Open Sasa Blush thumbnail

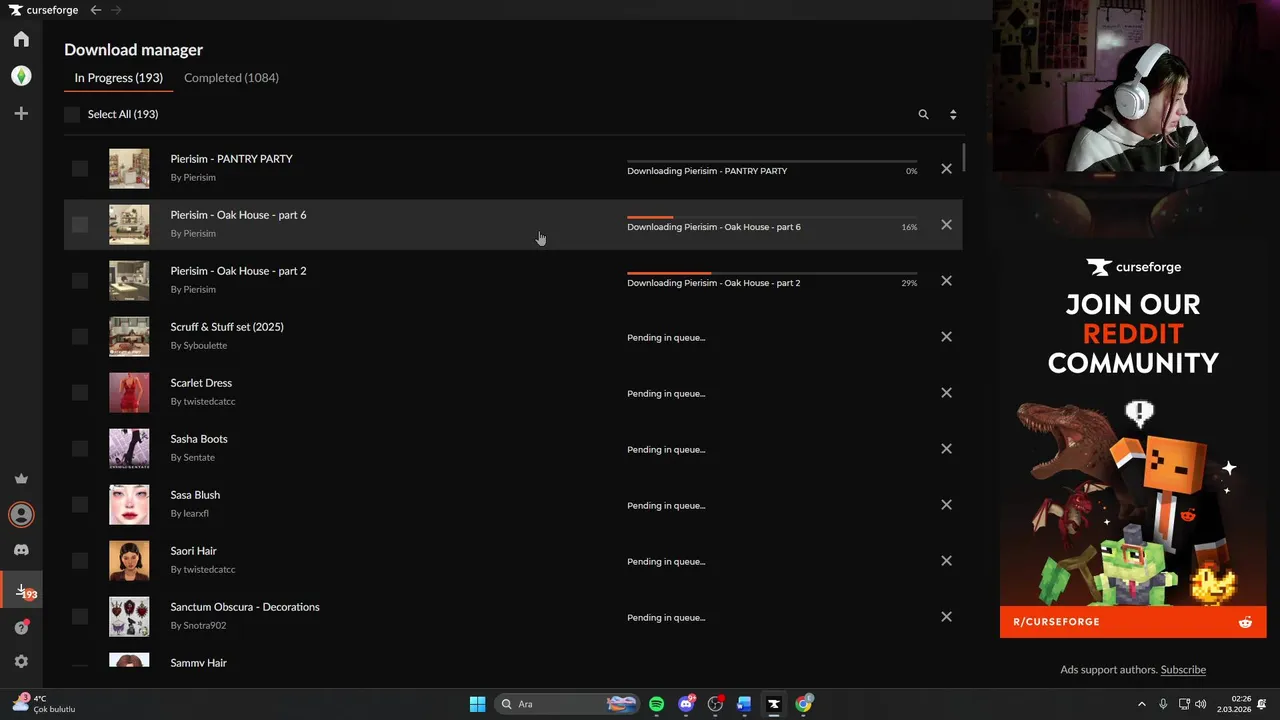[129, 505]
